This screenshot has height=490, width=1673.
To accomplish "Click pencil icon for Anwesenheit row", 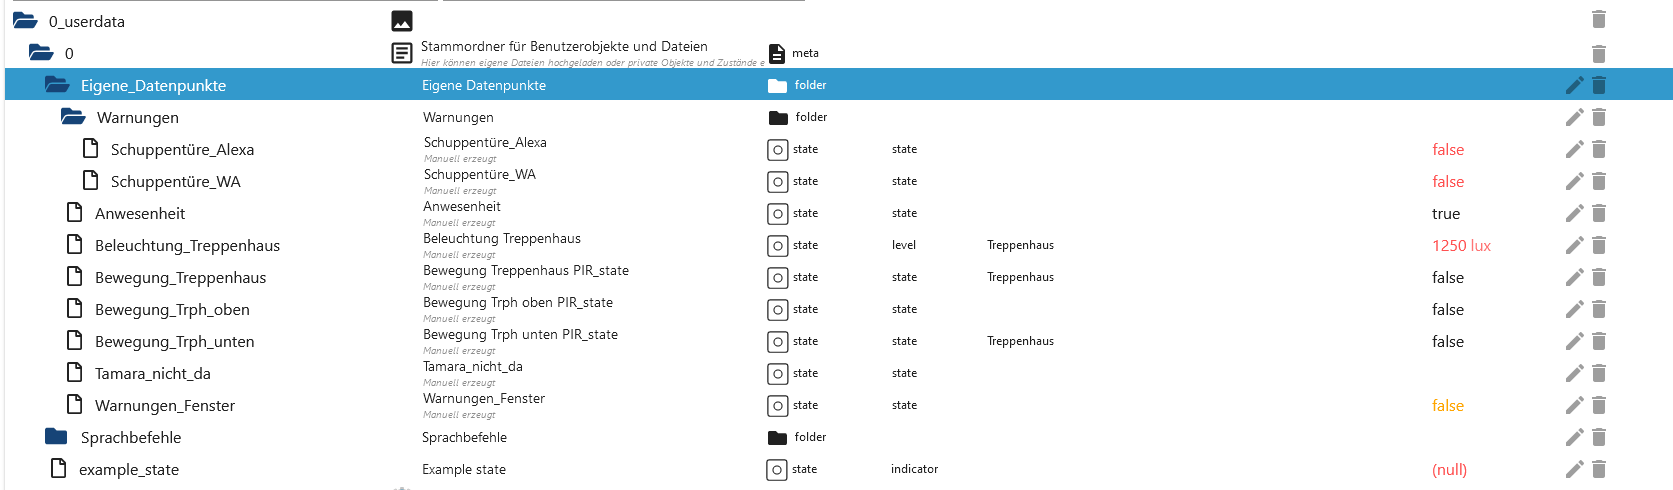I will (1574, 213).
